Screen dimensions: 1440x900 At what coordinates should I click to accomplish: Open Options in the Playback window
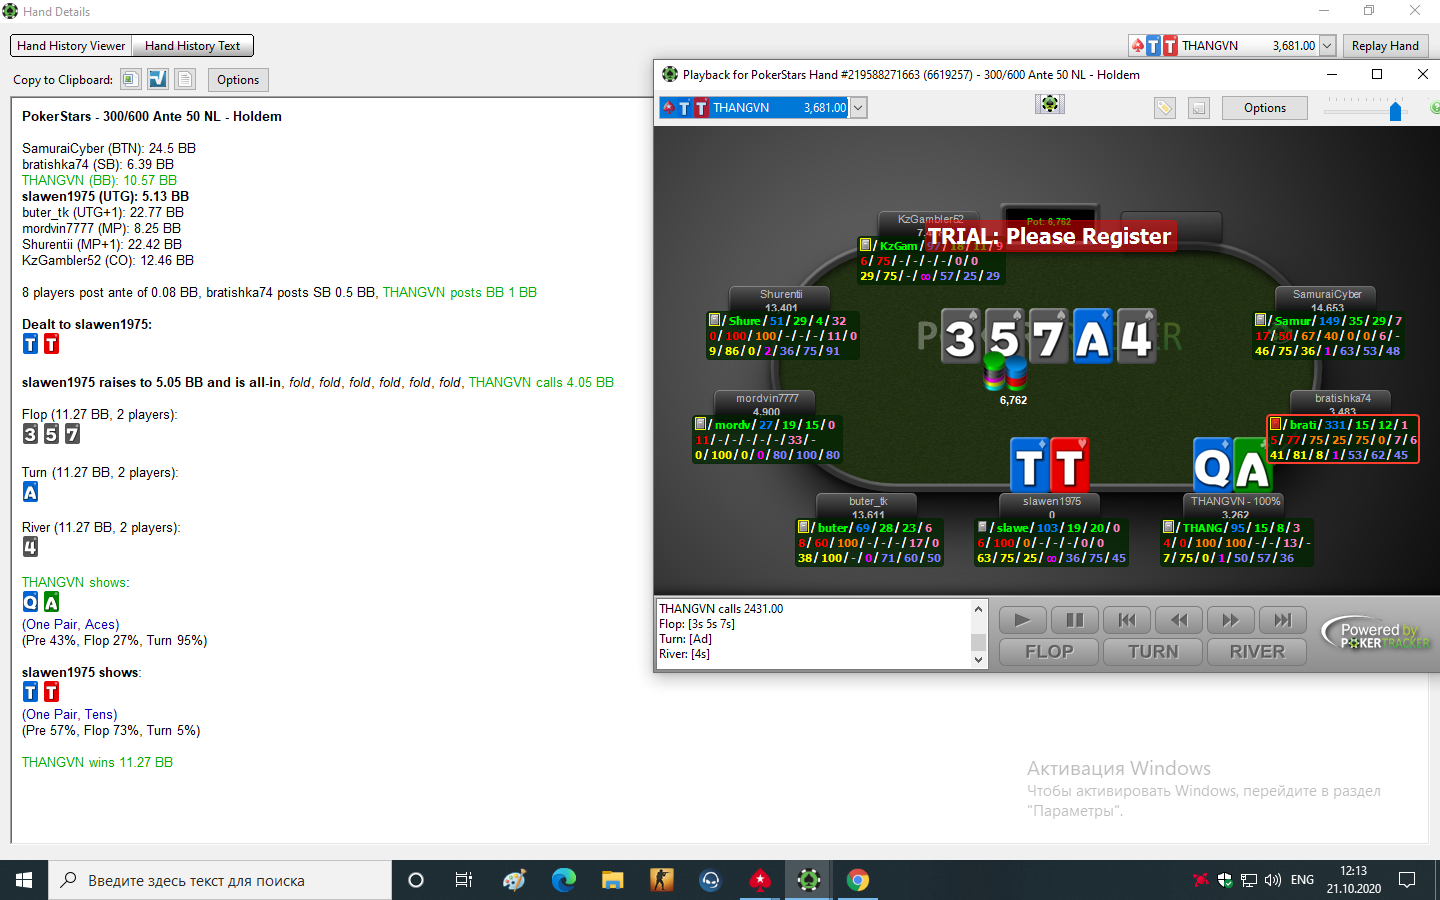[x=1265, y=108]
